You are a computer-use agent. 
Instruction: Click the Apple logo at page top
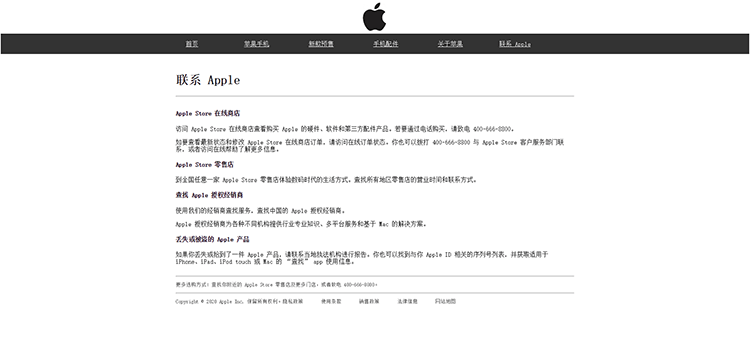tap(374, 17)
